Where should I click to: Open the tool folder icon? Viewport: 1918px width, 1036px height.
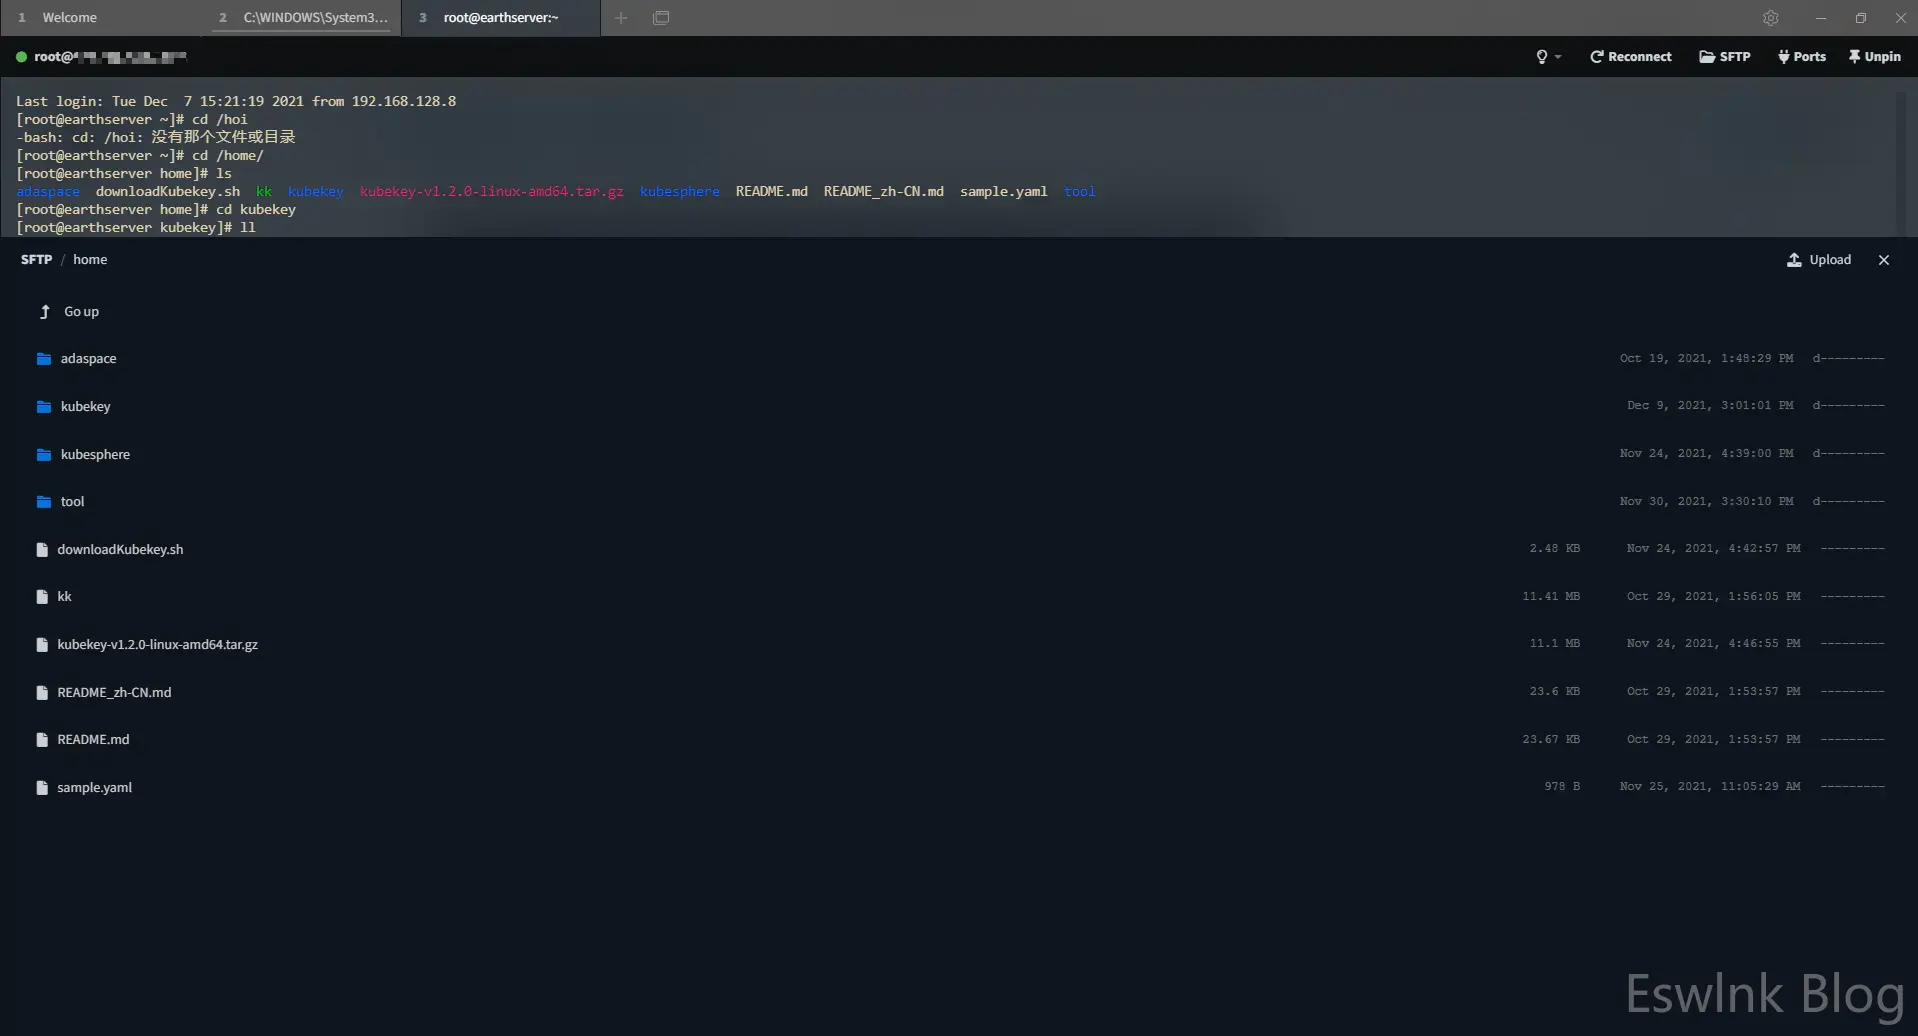pyautogui.click(x=44, y=502)
